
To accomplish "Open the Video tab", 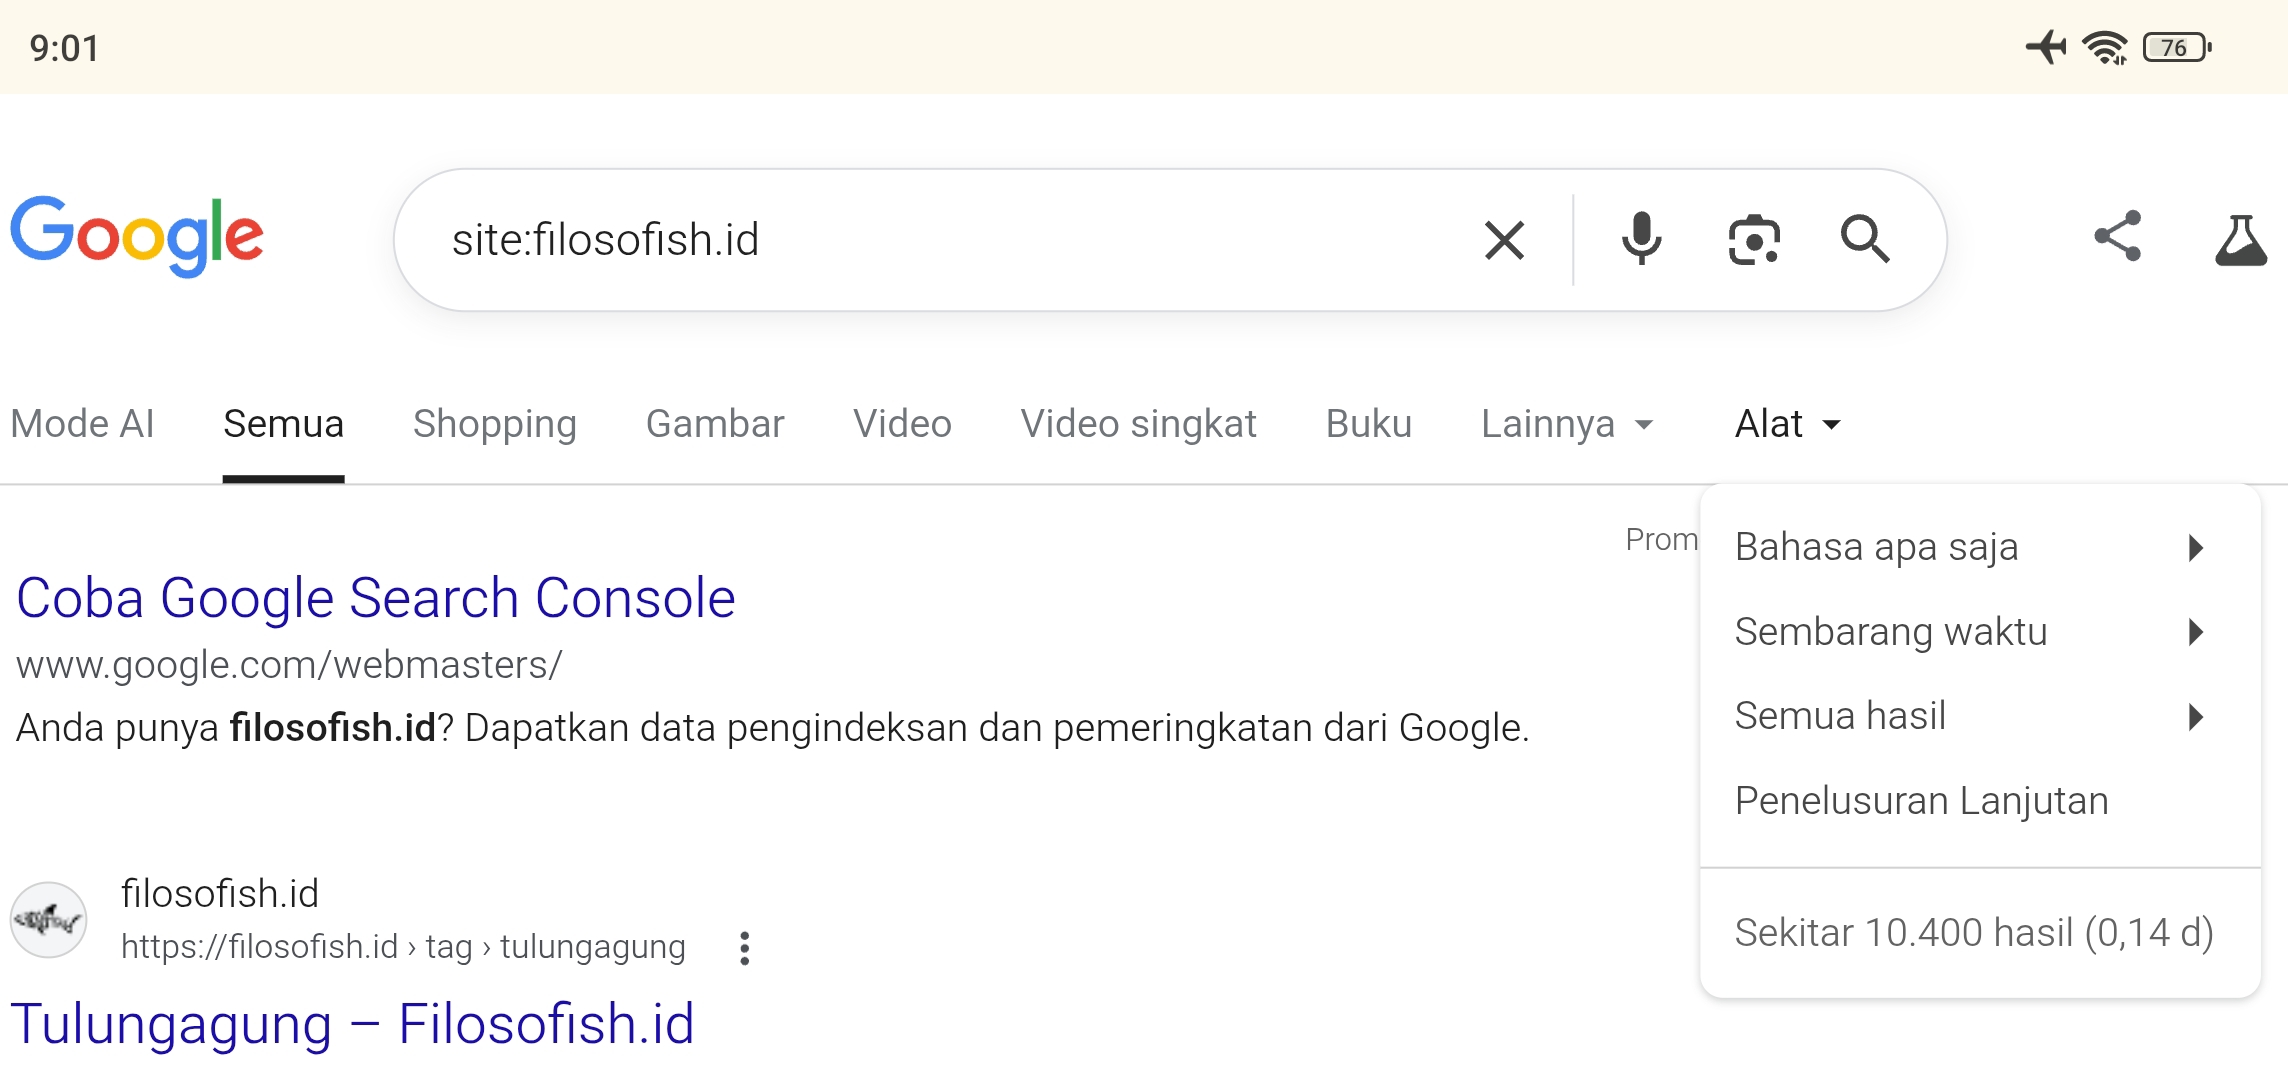I will (902, 424).
